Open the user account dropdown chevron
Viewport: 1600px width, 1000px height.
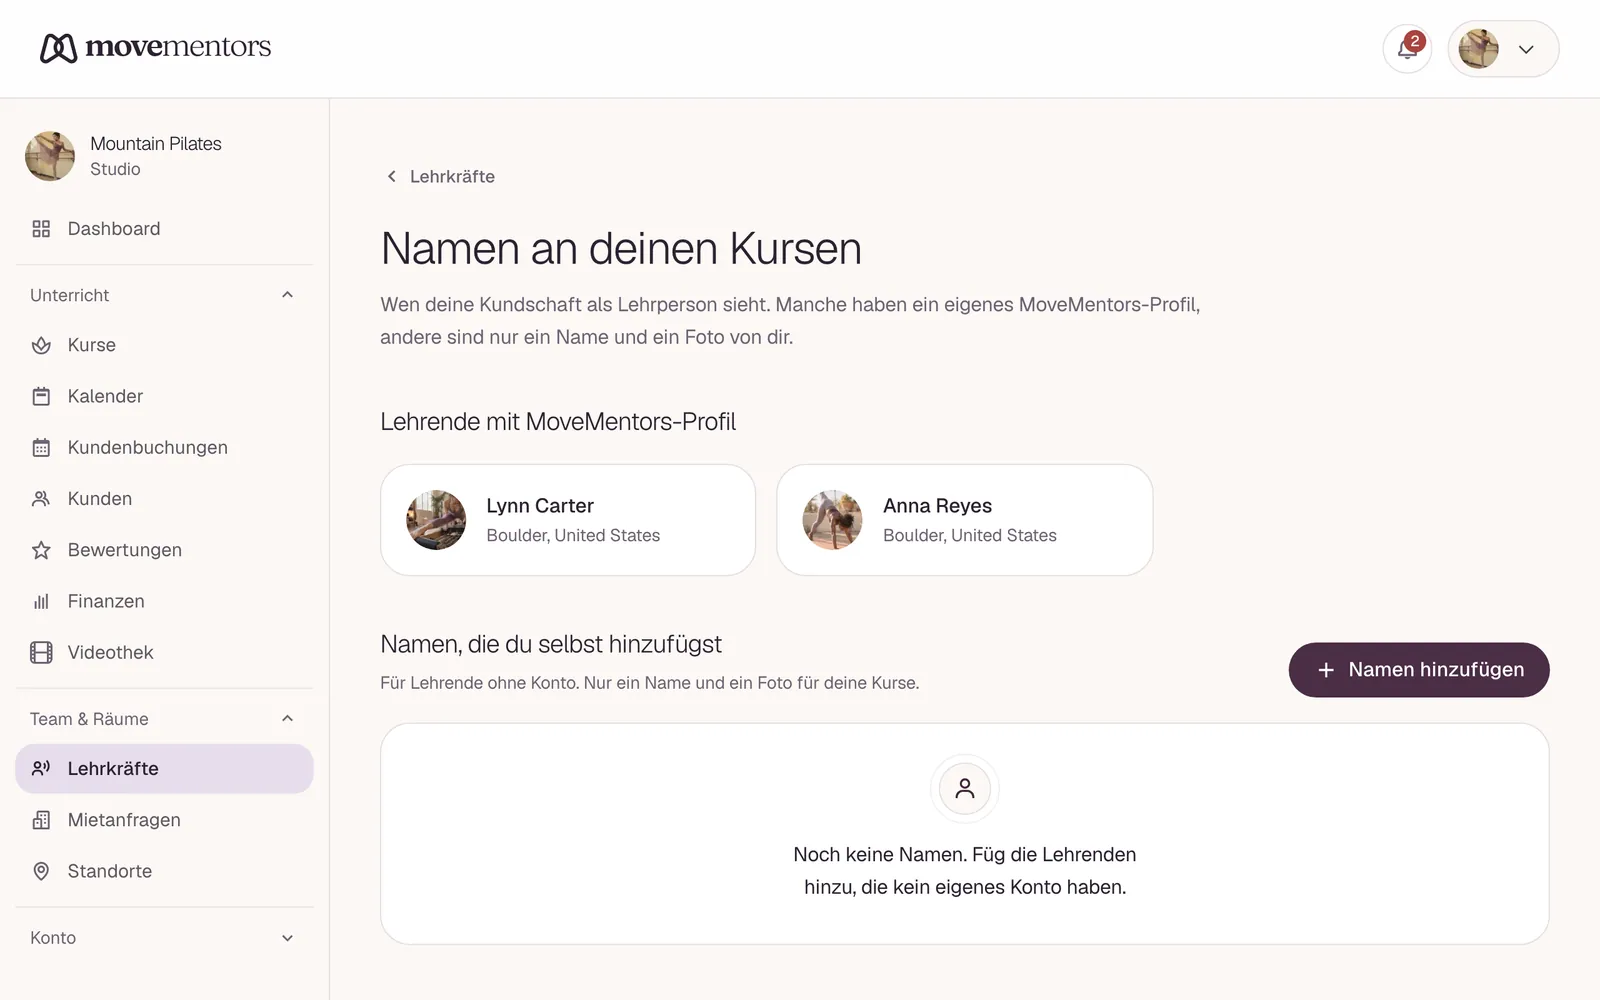[1526, 49]
